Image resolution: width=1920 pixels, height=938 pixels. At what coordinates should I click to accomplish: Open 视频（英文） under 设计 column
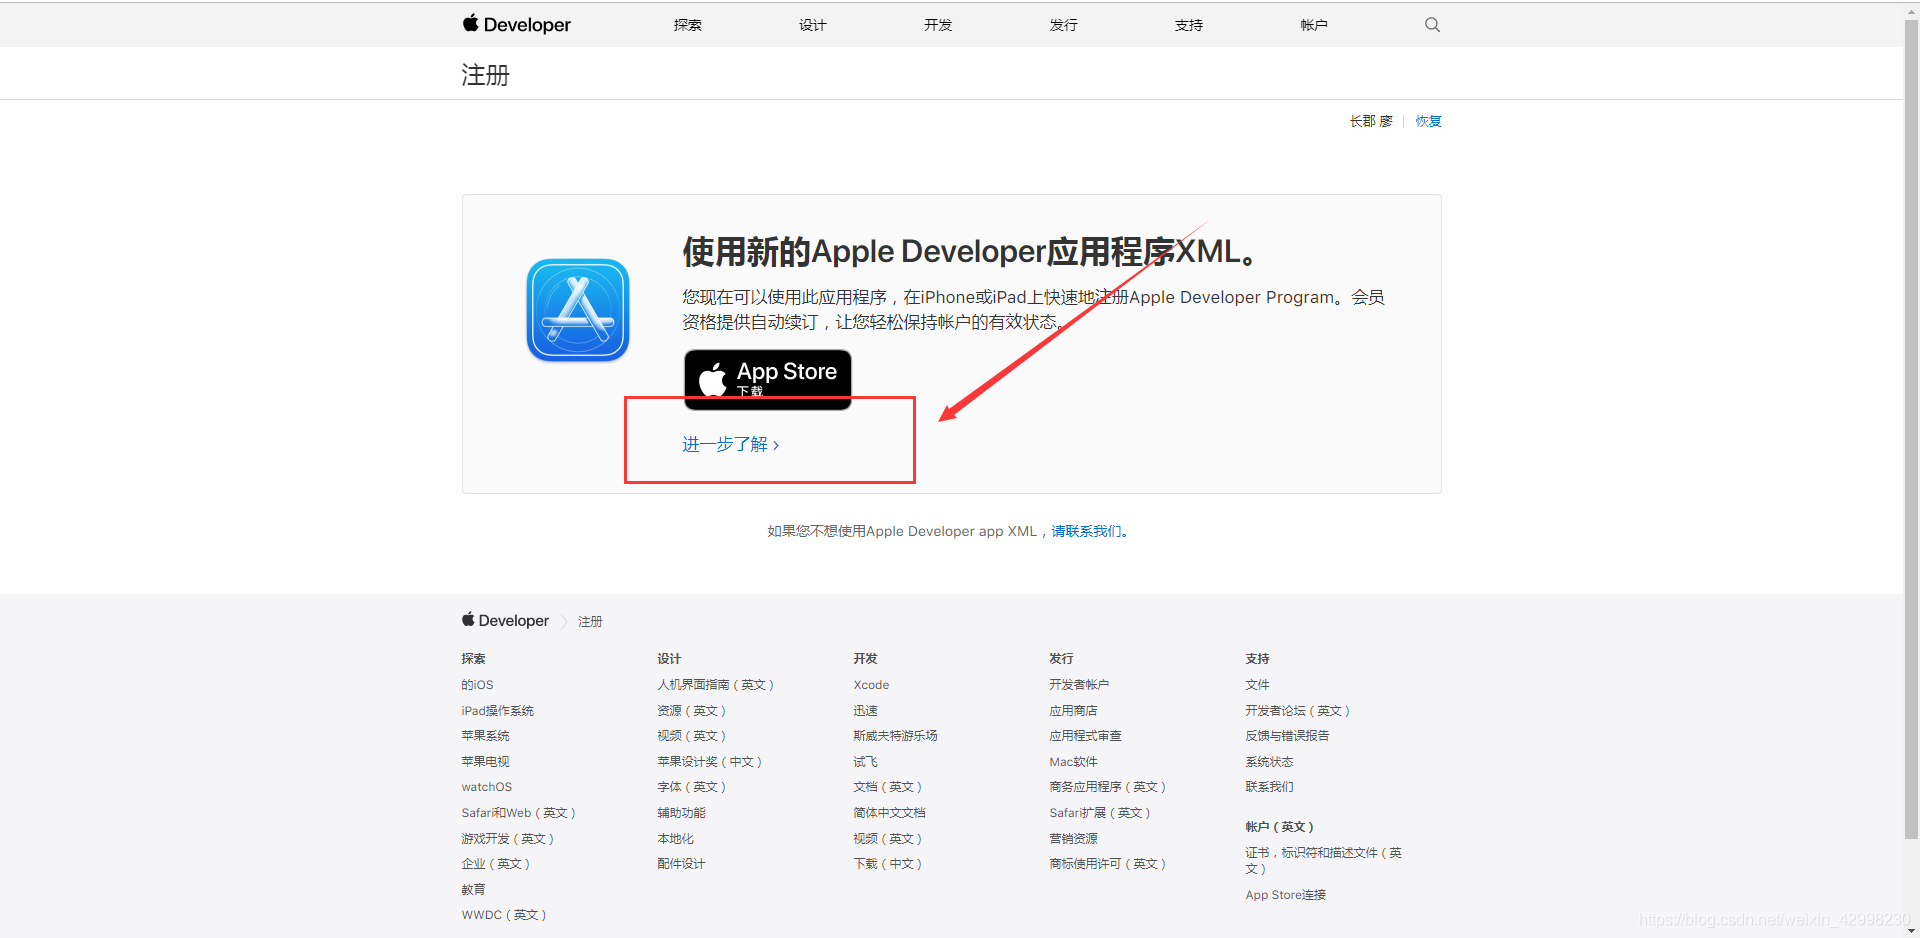[x=691, y=736]
